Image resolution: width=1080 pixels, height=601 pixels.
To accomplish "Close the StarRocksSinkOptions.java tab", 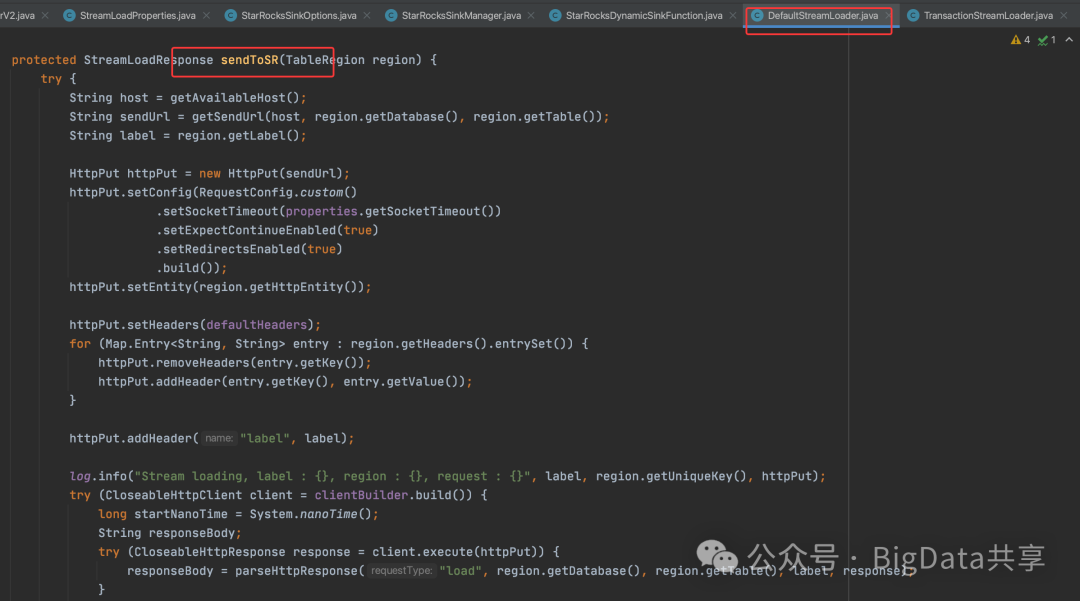I will pyautogui.click(x=367, y=15).
